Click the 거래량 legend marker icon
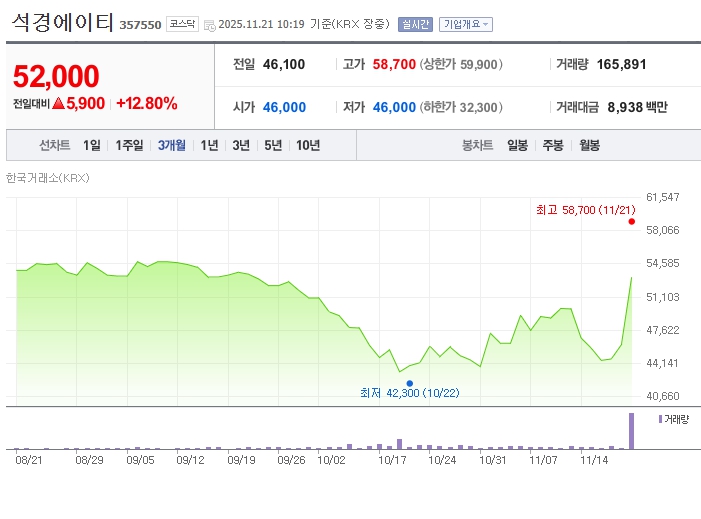This screenshot has width=701, height=519. tap(660, 418)
